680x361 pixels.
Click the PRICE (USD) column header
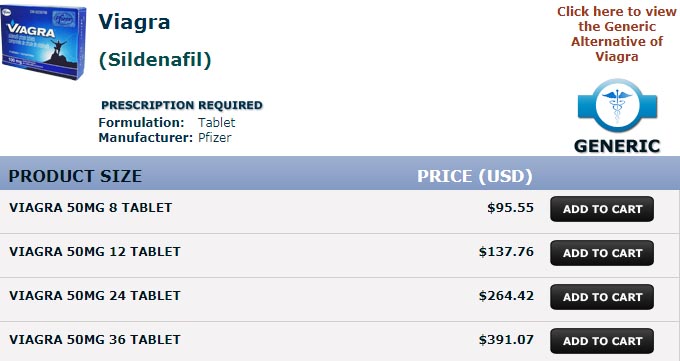[474, 176]
